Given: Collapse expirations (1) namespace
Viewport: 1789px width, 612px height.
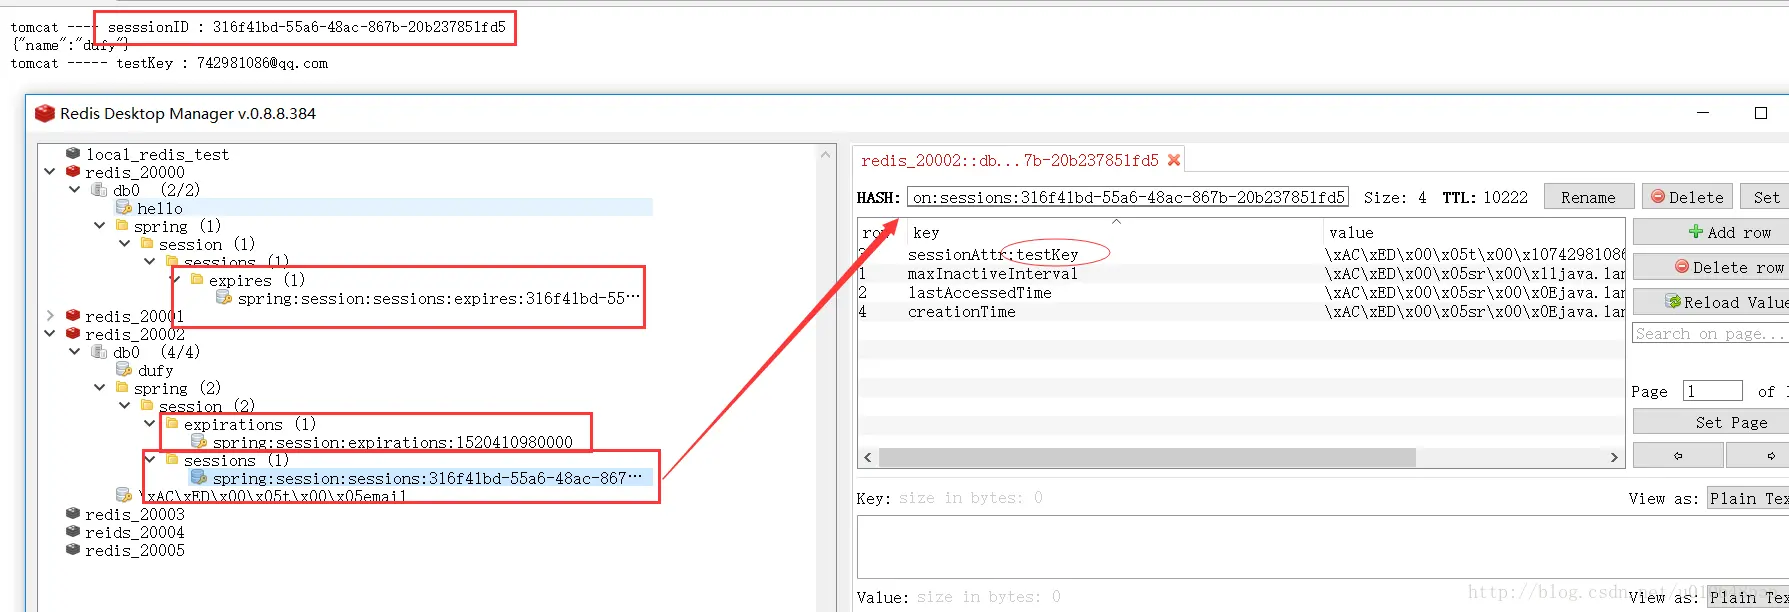Looking at the screenshot, I should [x=150, y=424].
